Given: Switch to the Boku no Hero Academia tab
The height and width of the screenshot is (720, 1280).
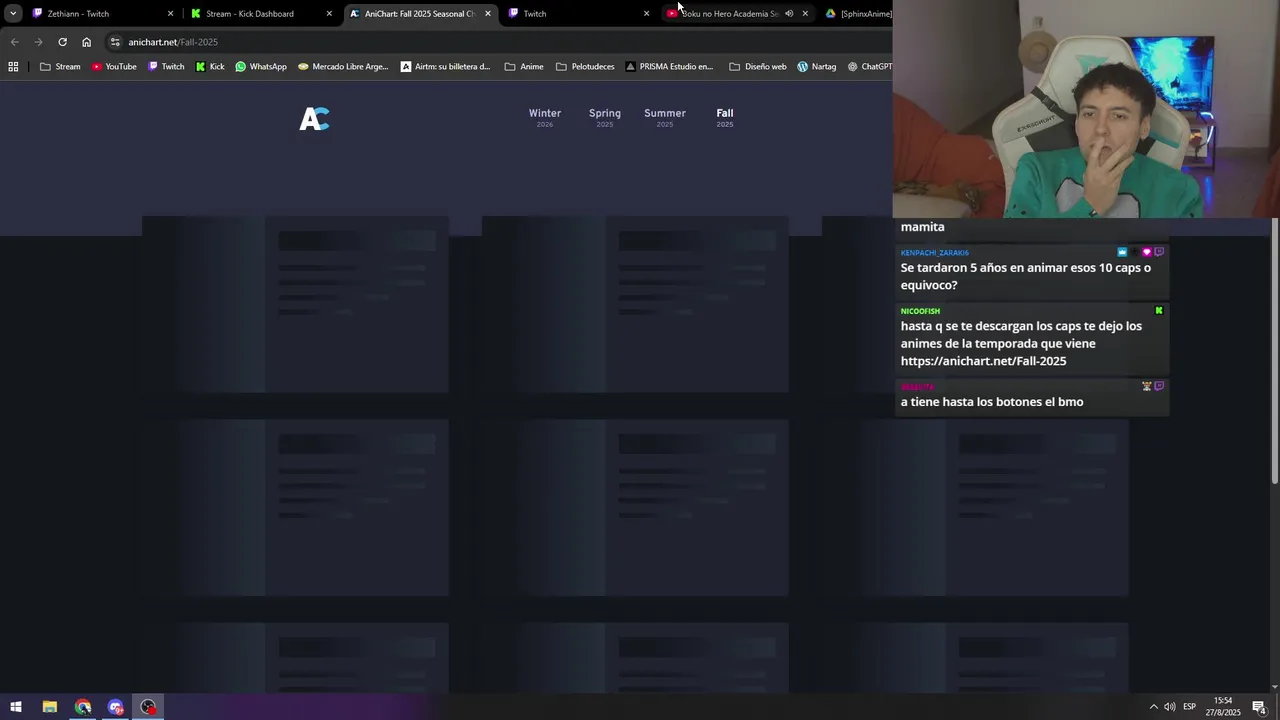Looking at the screenshot, I should pos(728,14).
